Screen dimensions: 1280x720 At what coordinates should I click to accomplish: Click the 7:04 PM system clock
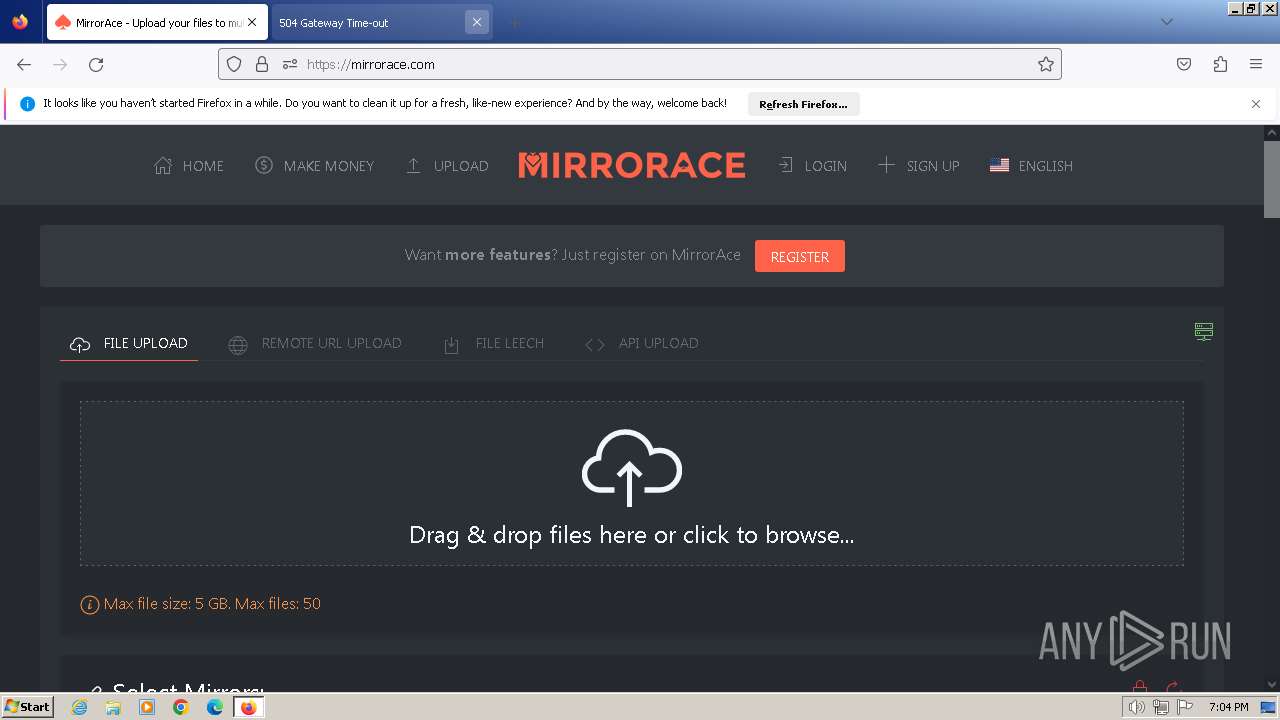(x=1228, y=707)
